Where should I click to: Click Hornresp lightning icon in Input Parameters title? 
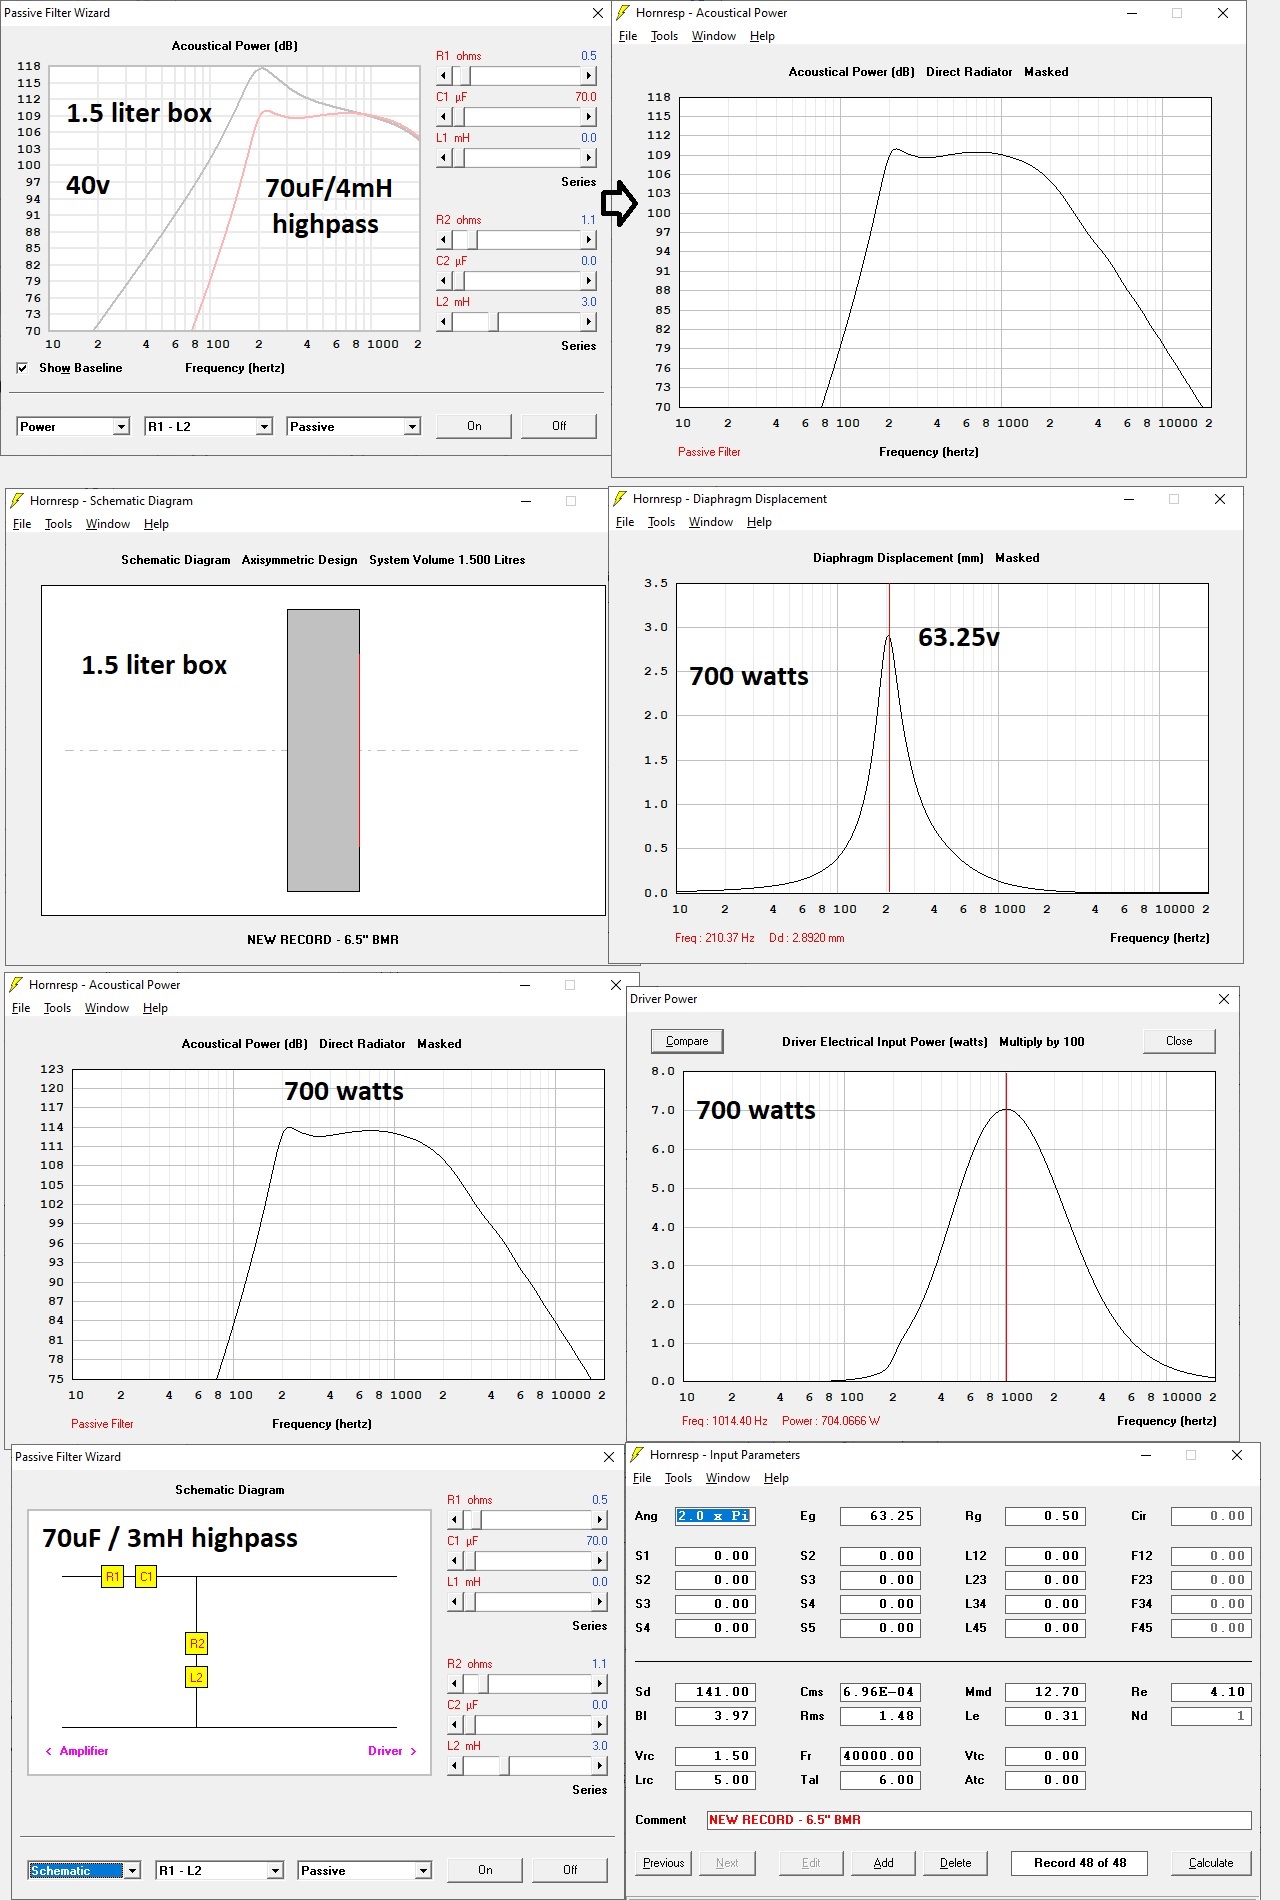coord(637,1455)
